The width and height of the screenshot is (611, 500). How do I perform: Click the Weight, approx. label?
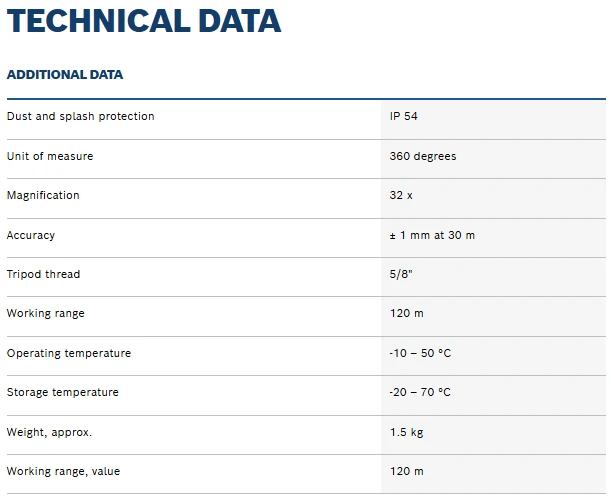point(49,432)
